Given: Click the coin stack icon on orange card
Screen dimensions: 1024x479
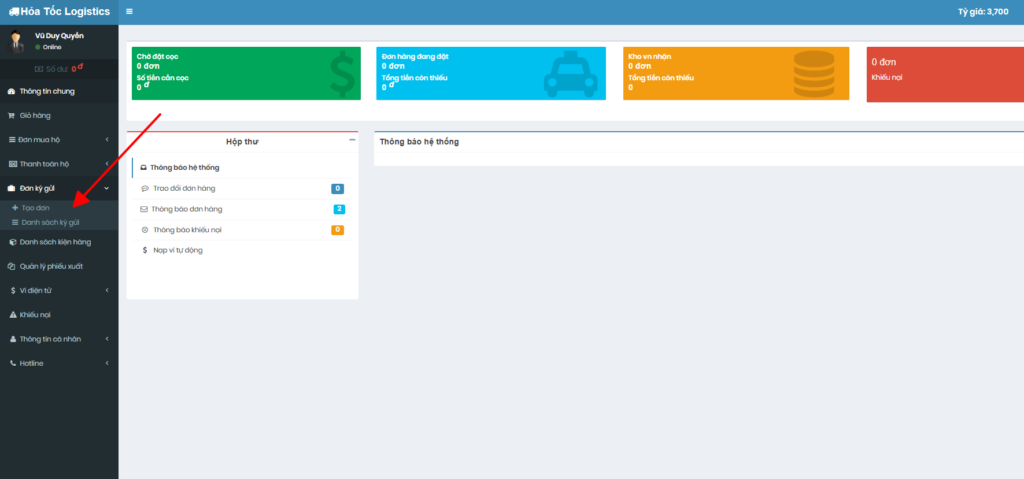Looking at the screenshot, I should 814,74.
